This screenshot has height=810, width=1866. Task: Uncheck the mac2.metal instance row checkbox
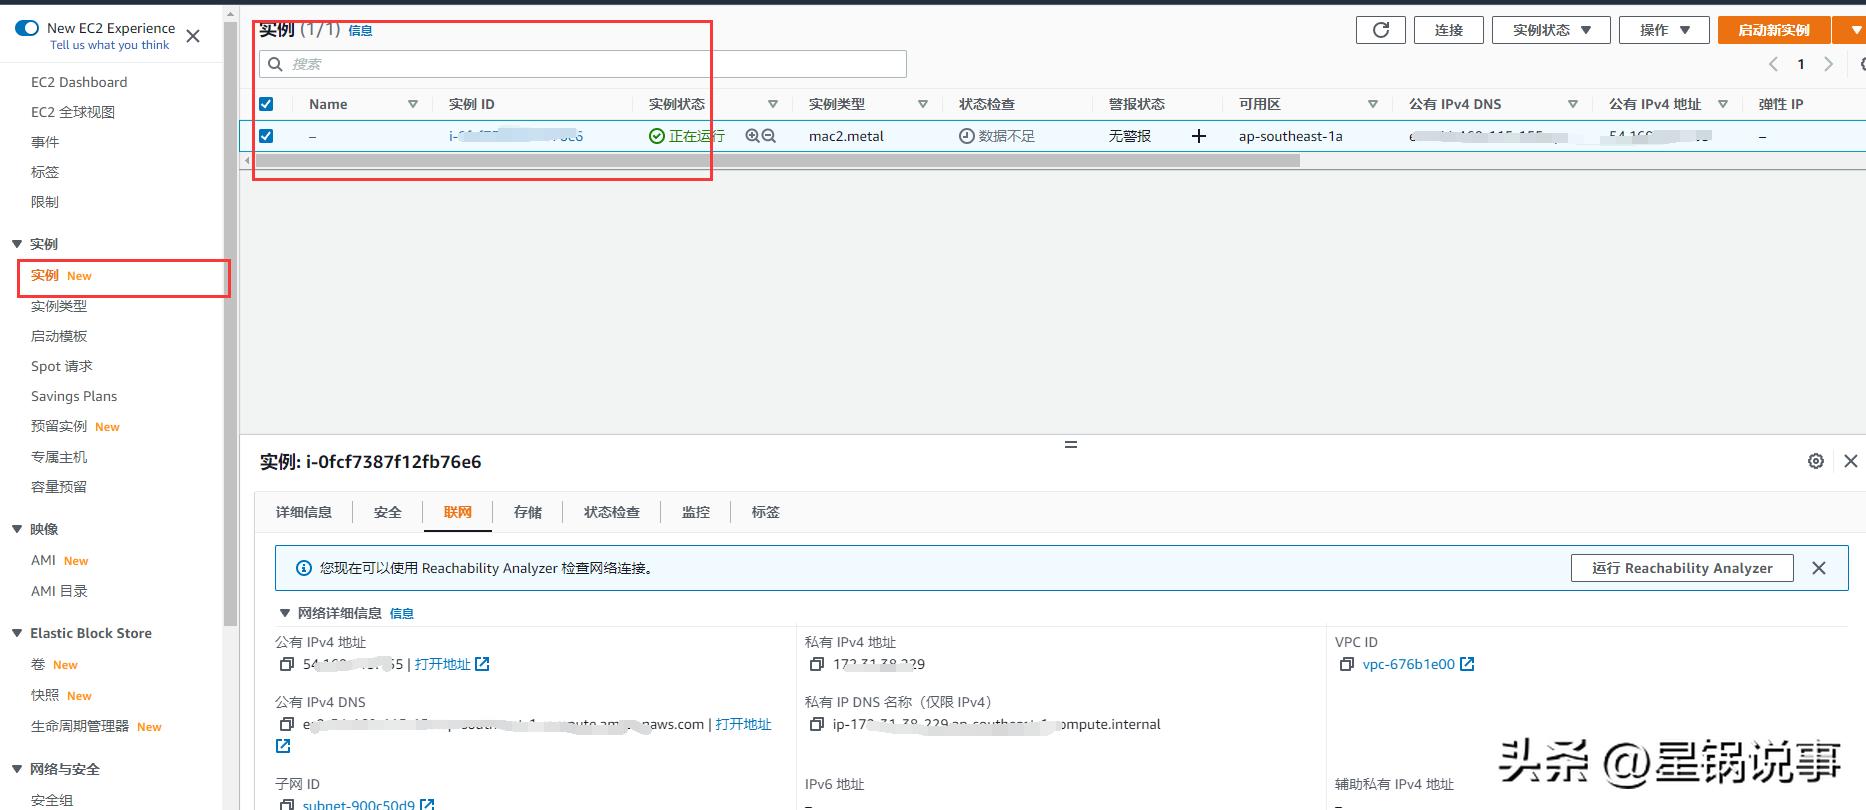266,136
